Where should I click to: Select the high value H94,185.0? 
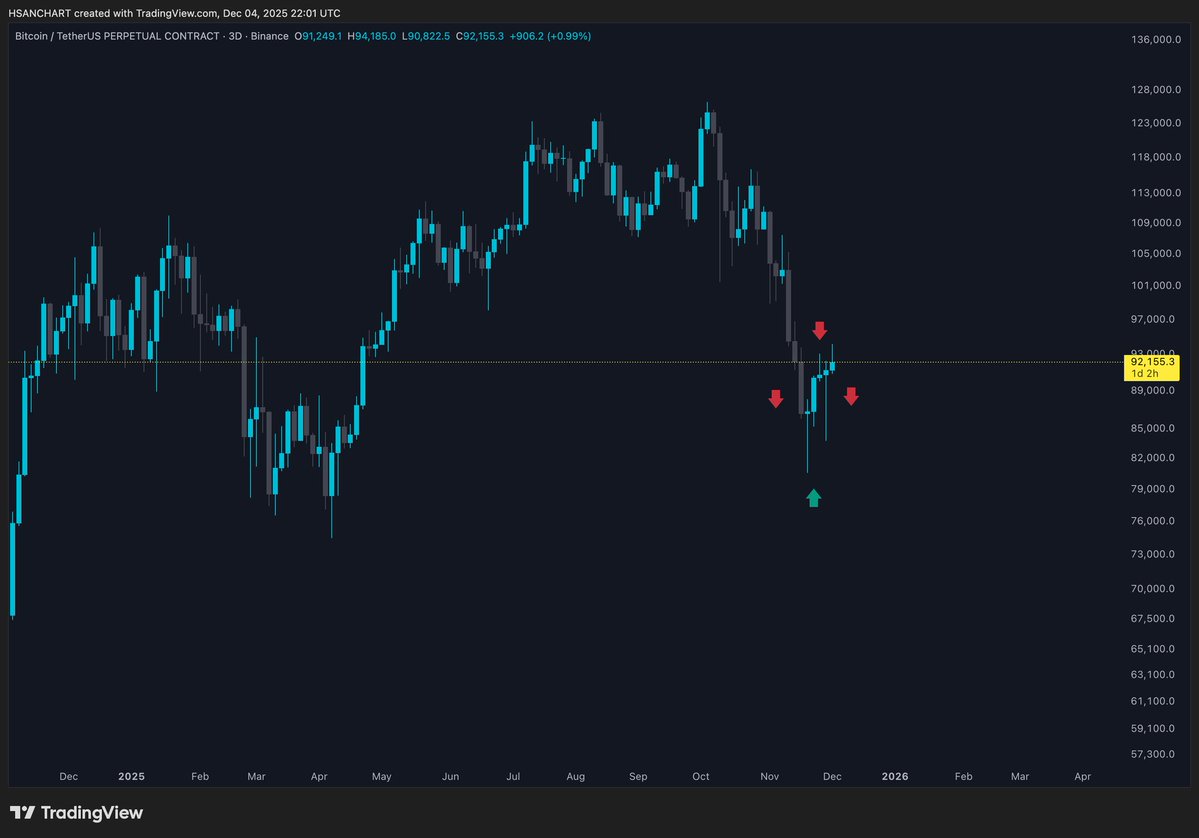click(372, 36)
